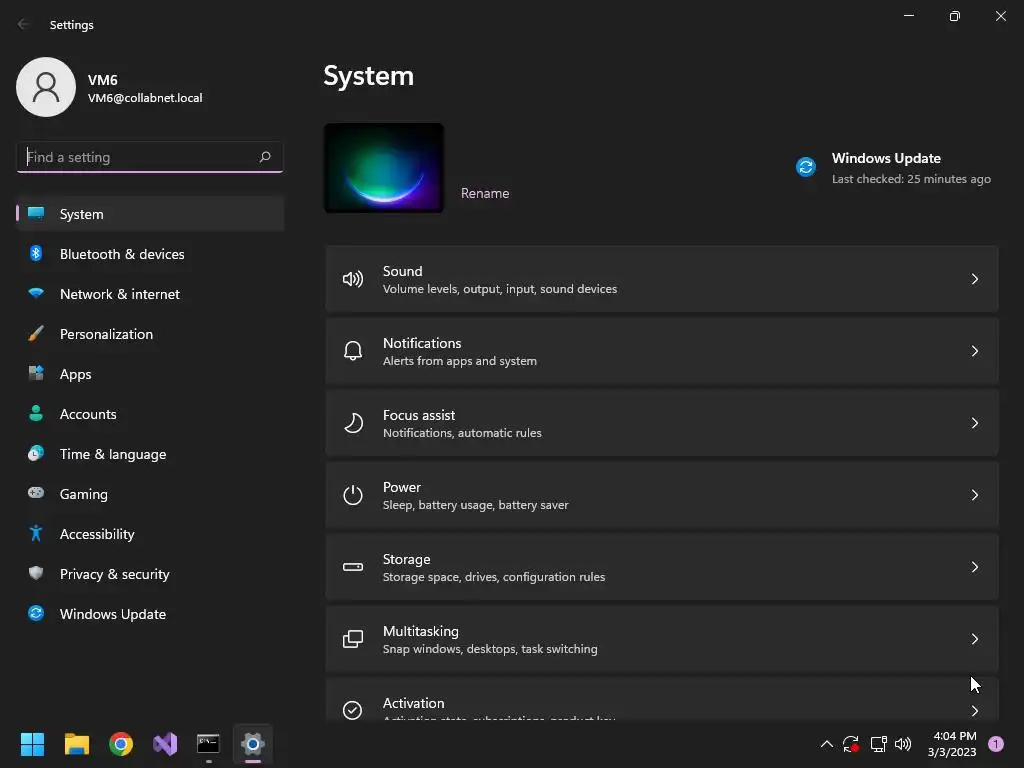Open the terminal window from taskbar
The image size is (1024, 768).
208,744
